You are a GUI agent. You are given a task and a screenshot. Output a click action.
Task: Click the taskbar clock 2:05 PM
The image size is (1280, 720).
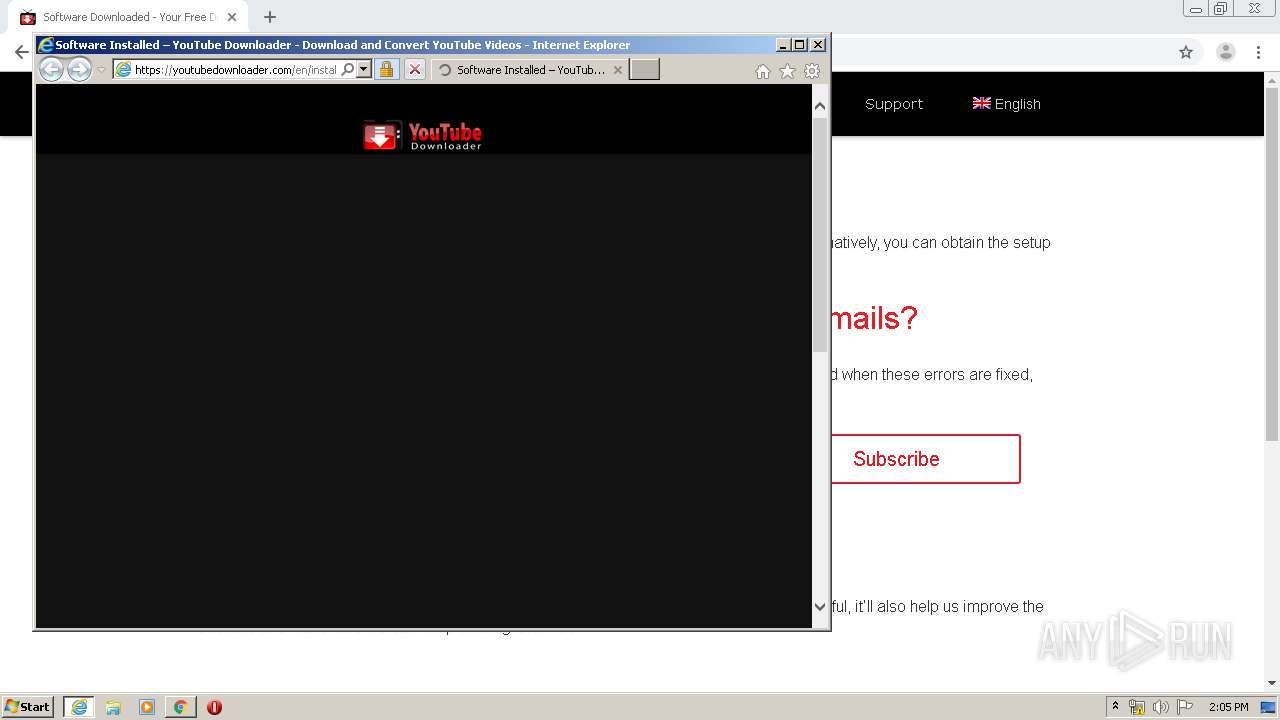[x=1228, y=707]
